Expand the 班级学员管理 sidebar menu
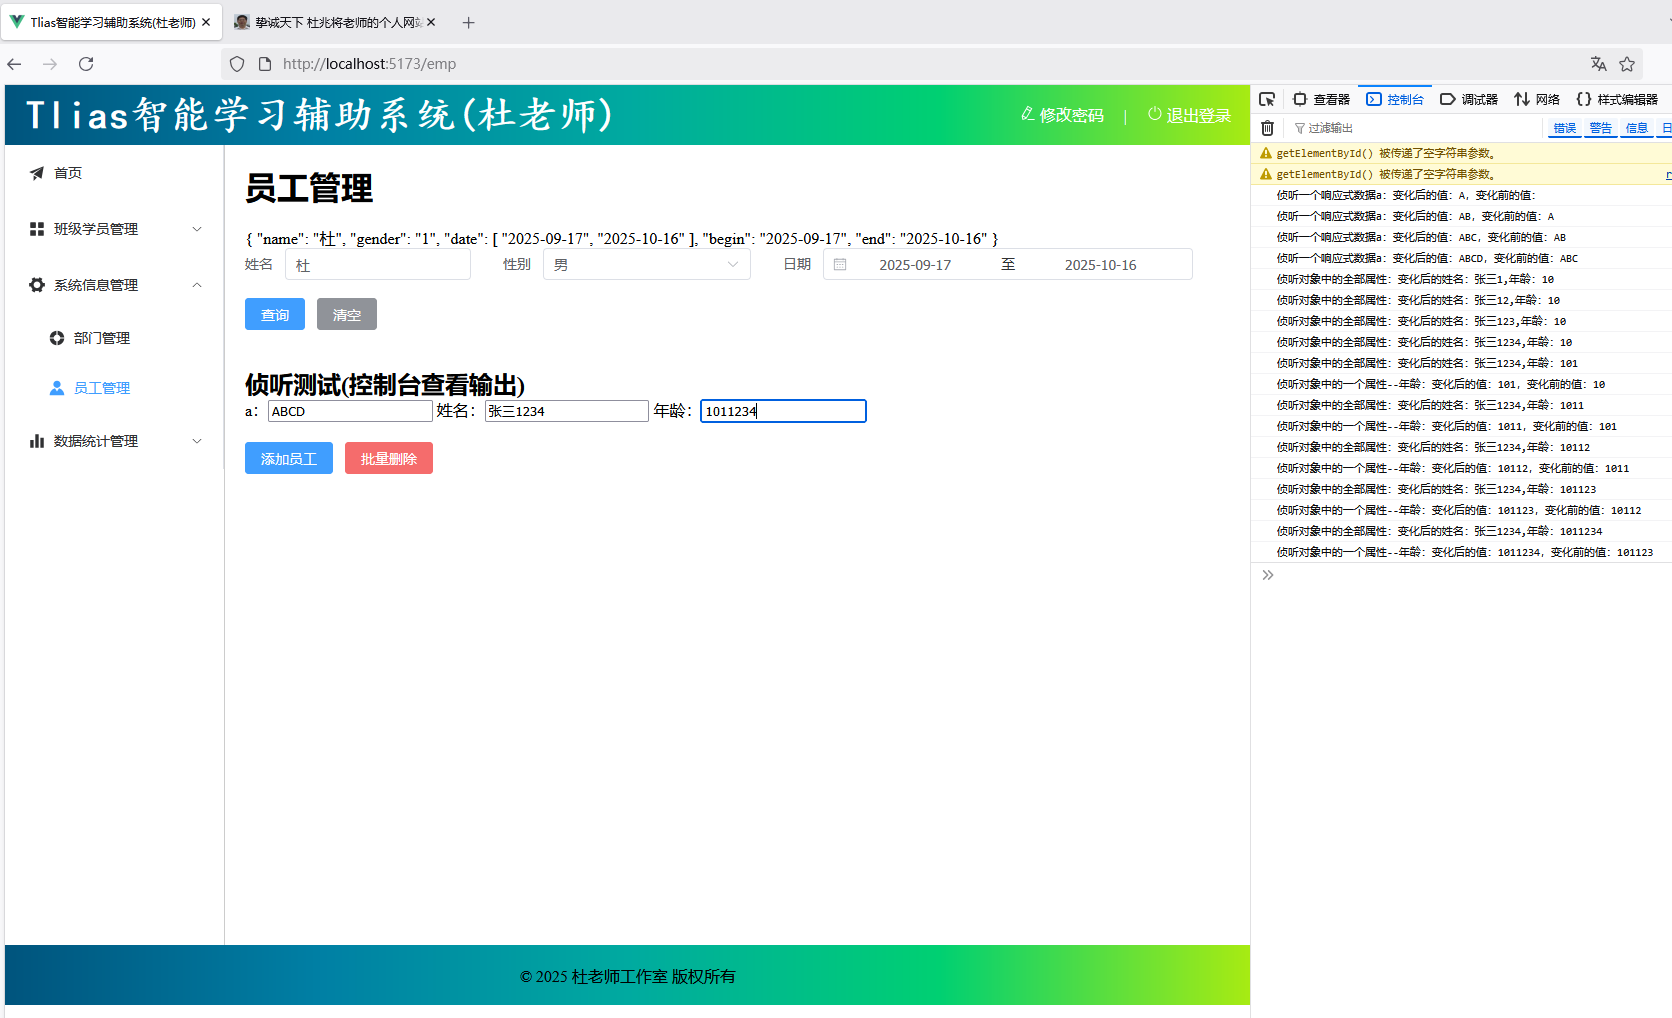 [x=115, y=229]
